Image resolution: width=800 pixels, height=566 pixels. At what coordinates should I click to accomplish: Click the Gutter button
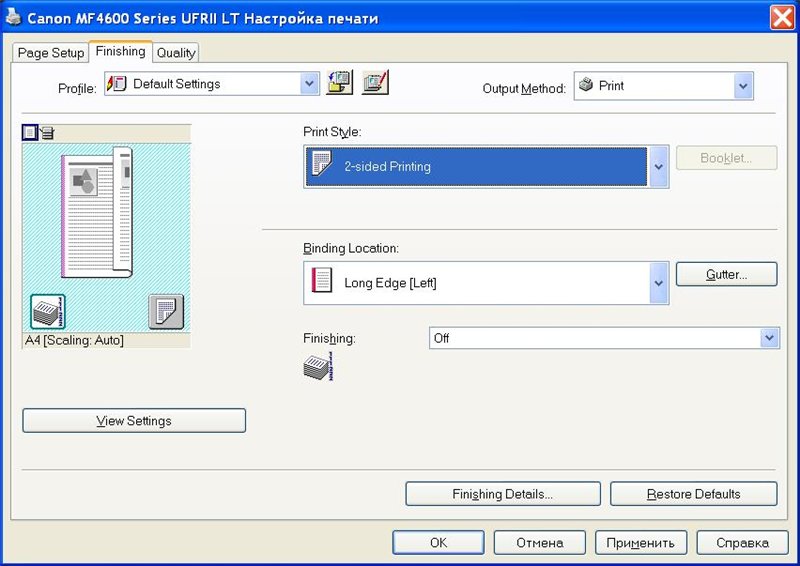[x=727, y=274]
